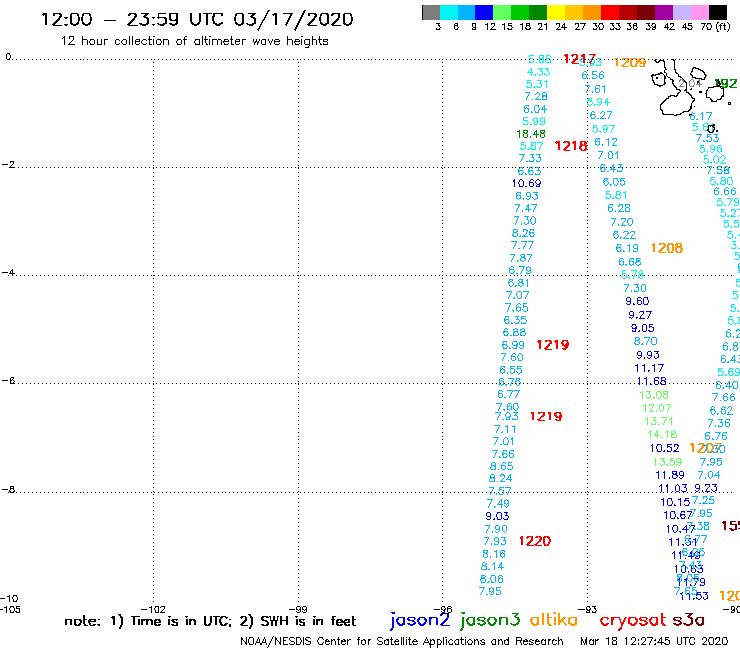The width and height of the screenshot is (740, 650).
Task: Click the blue 9.03 wave height reading
Action: [x=497, y=516]
